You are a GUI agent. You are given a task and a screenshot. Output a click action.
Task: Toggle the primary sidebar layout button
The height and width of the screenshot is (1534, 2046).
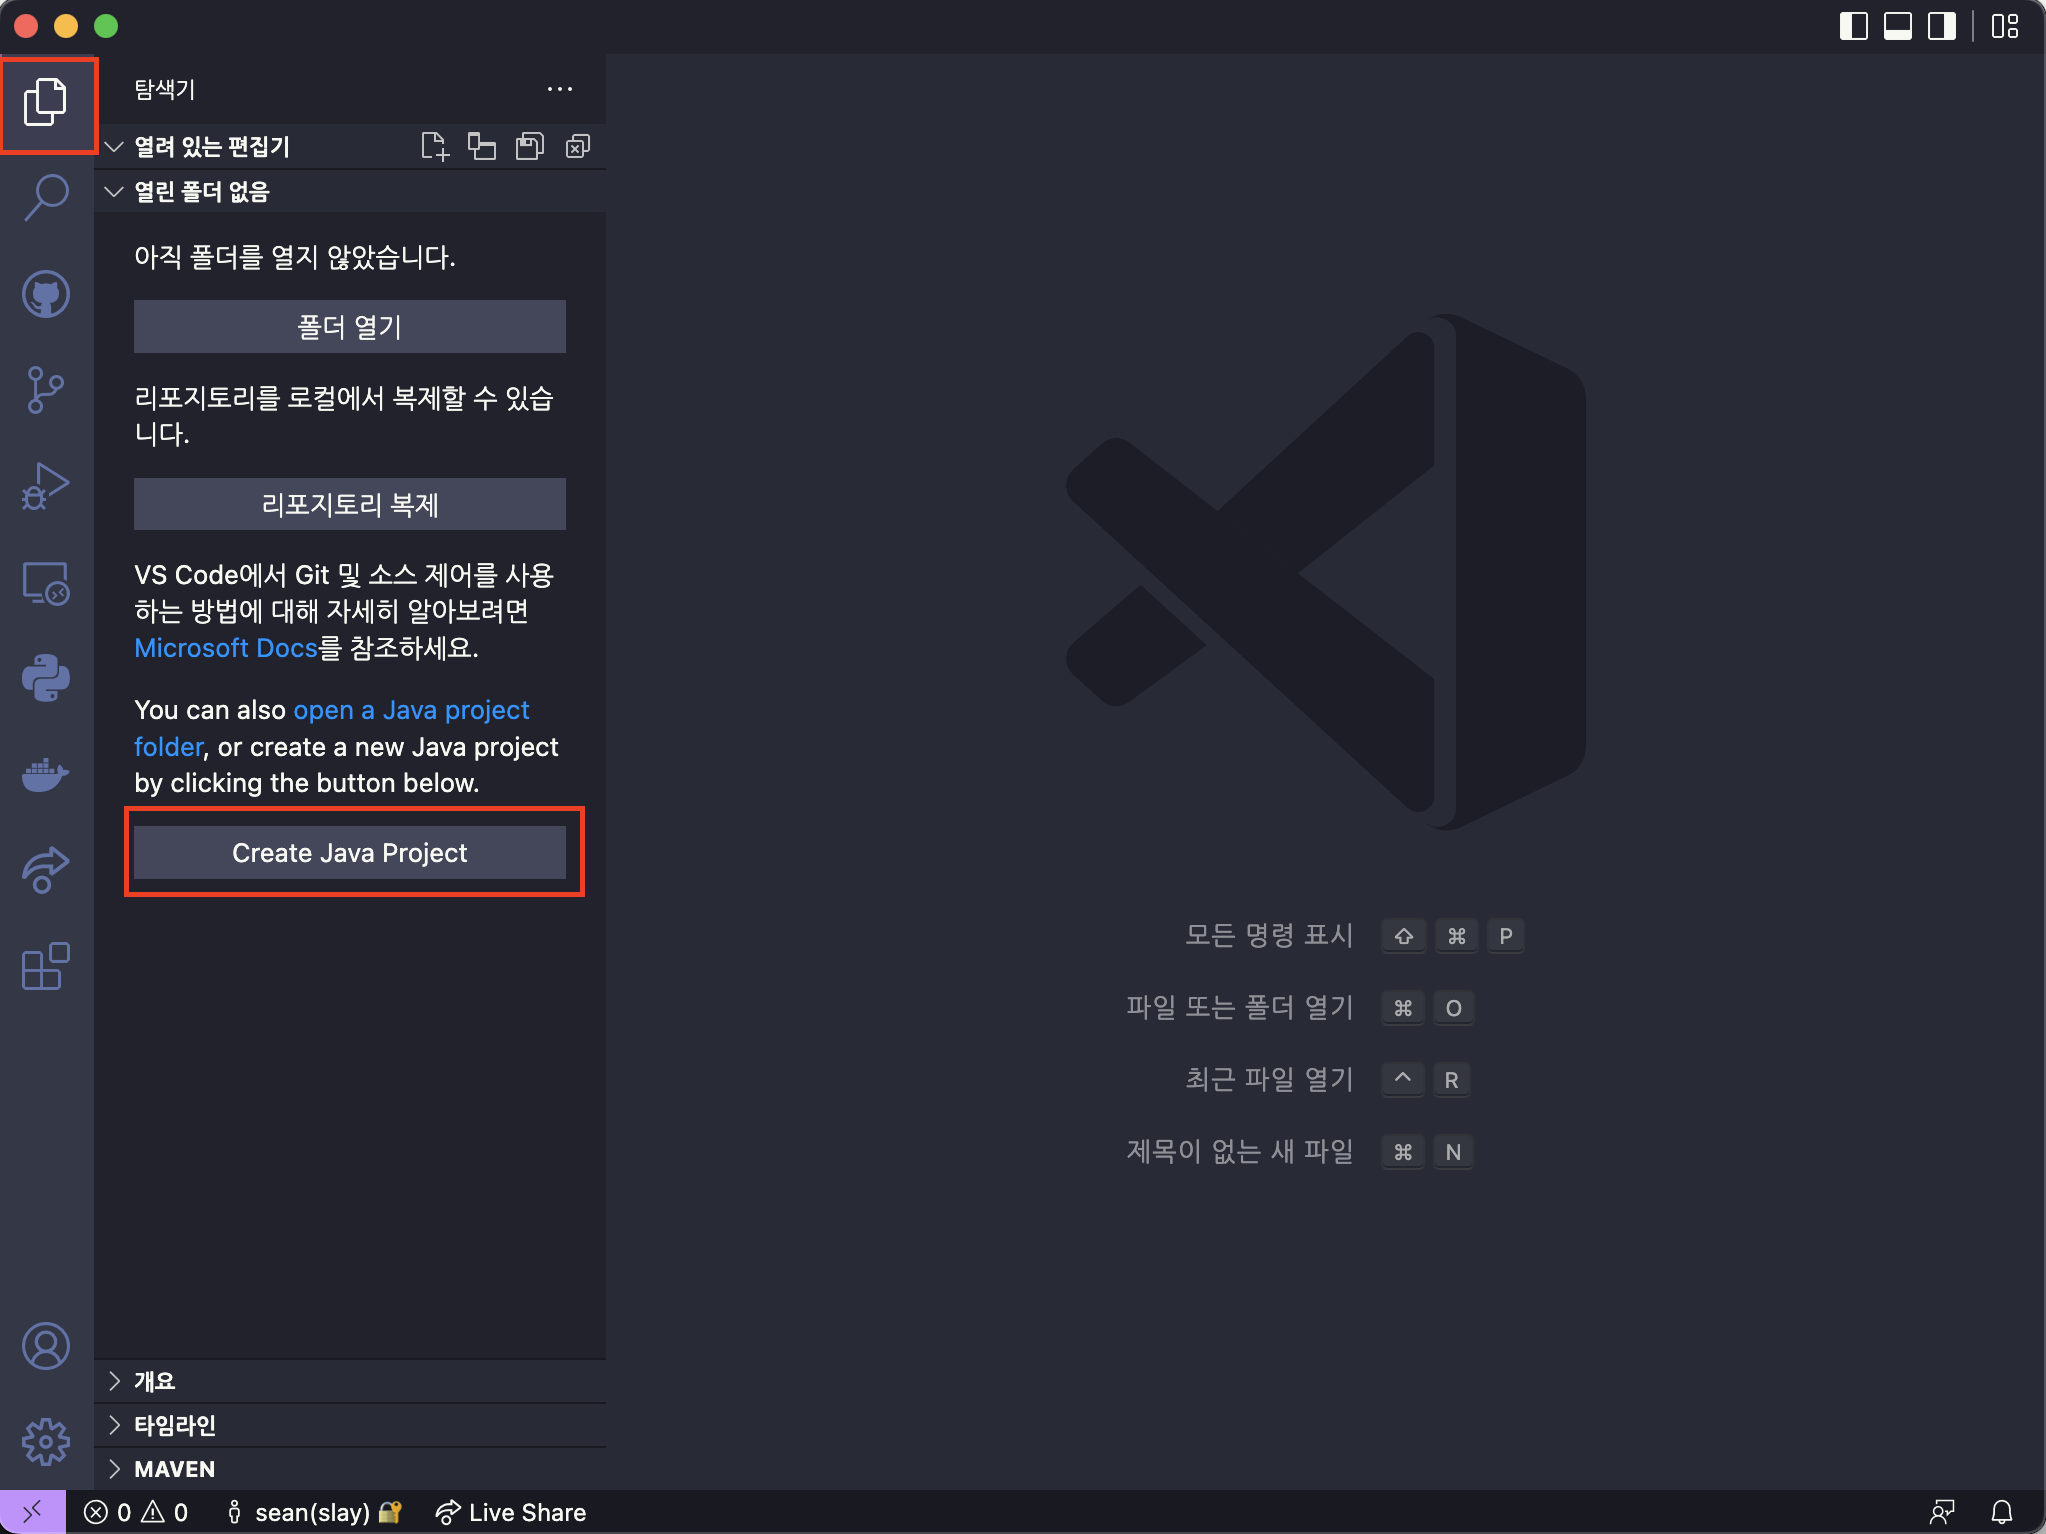(1853, 26)
